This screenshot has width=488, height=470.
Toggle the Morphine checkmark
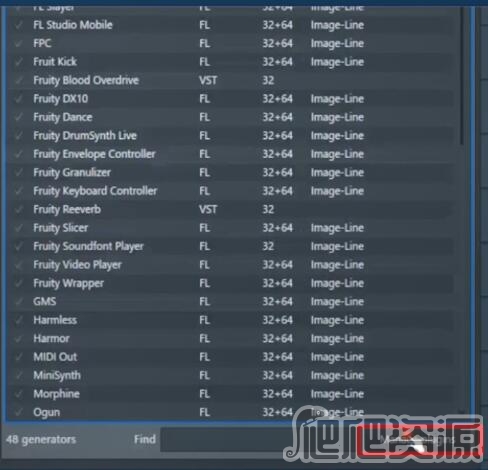[x=19, y=394]
